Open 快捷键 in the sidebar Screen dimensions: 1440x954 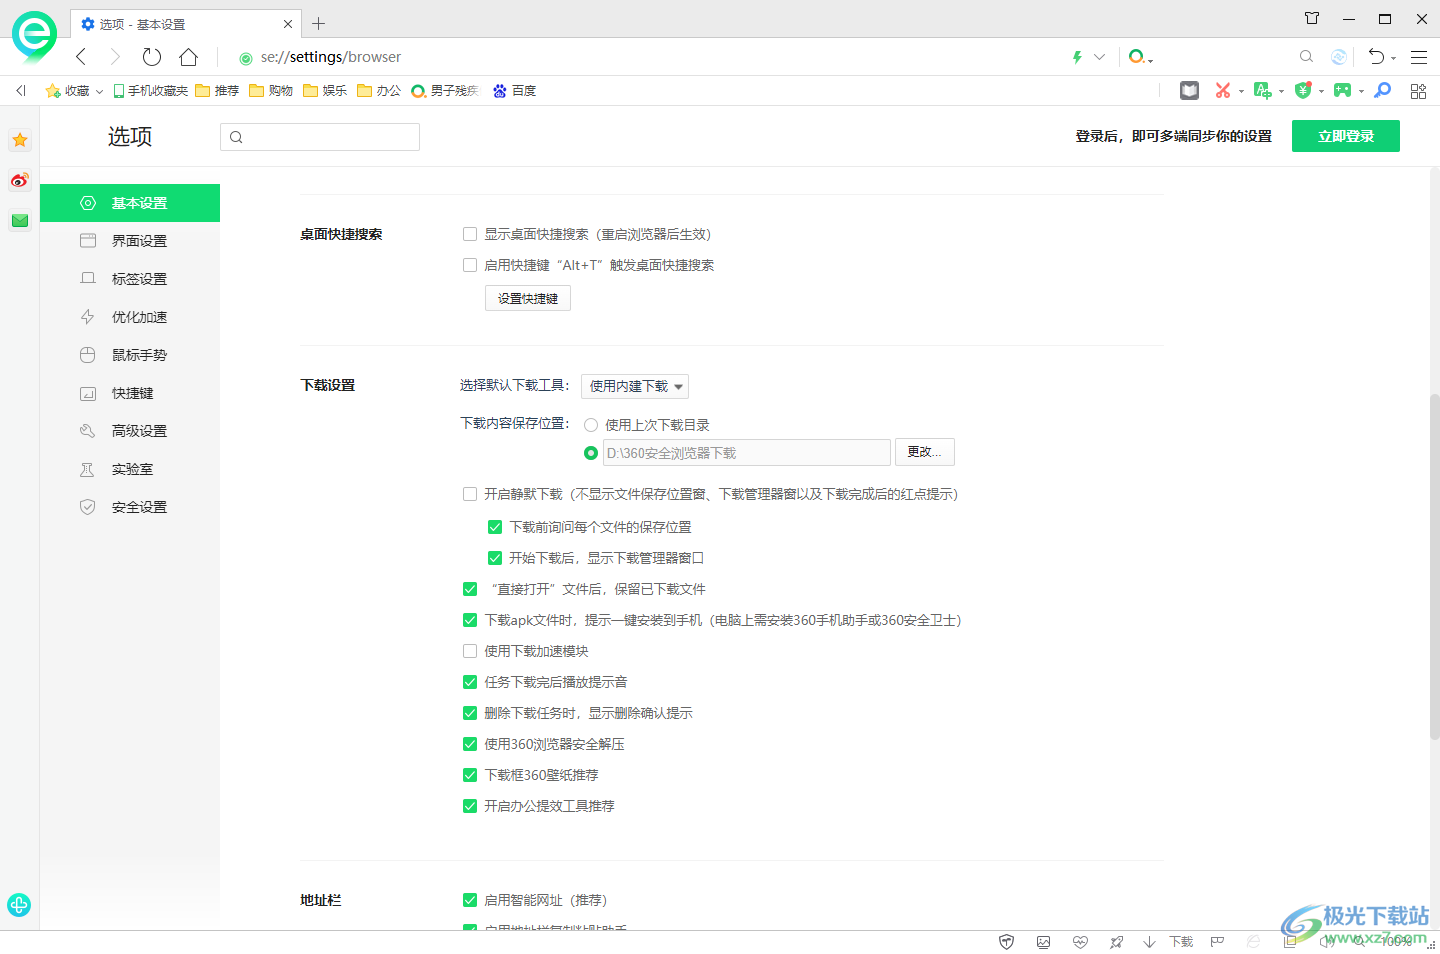(x=130, y=393)
